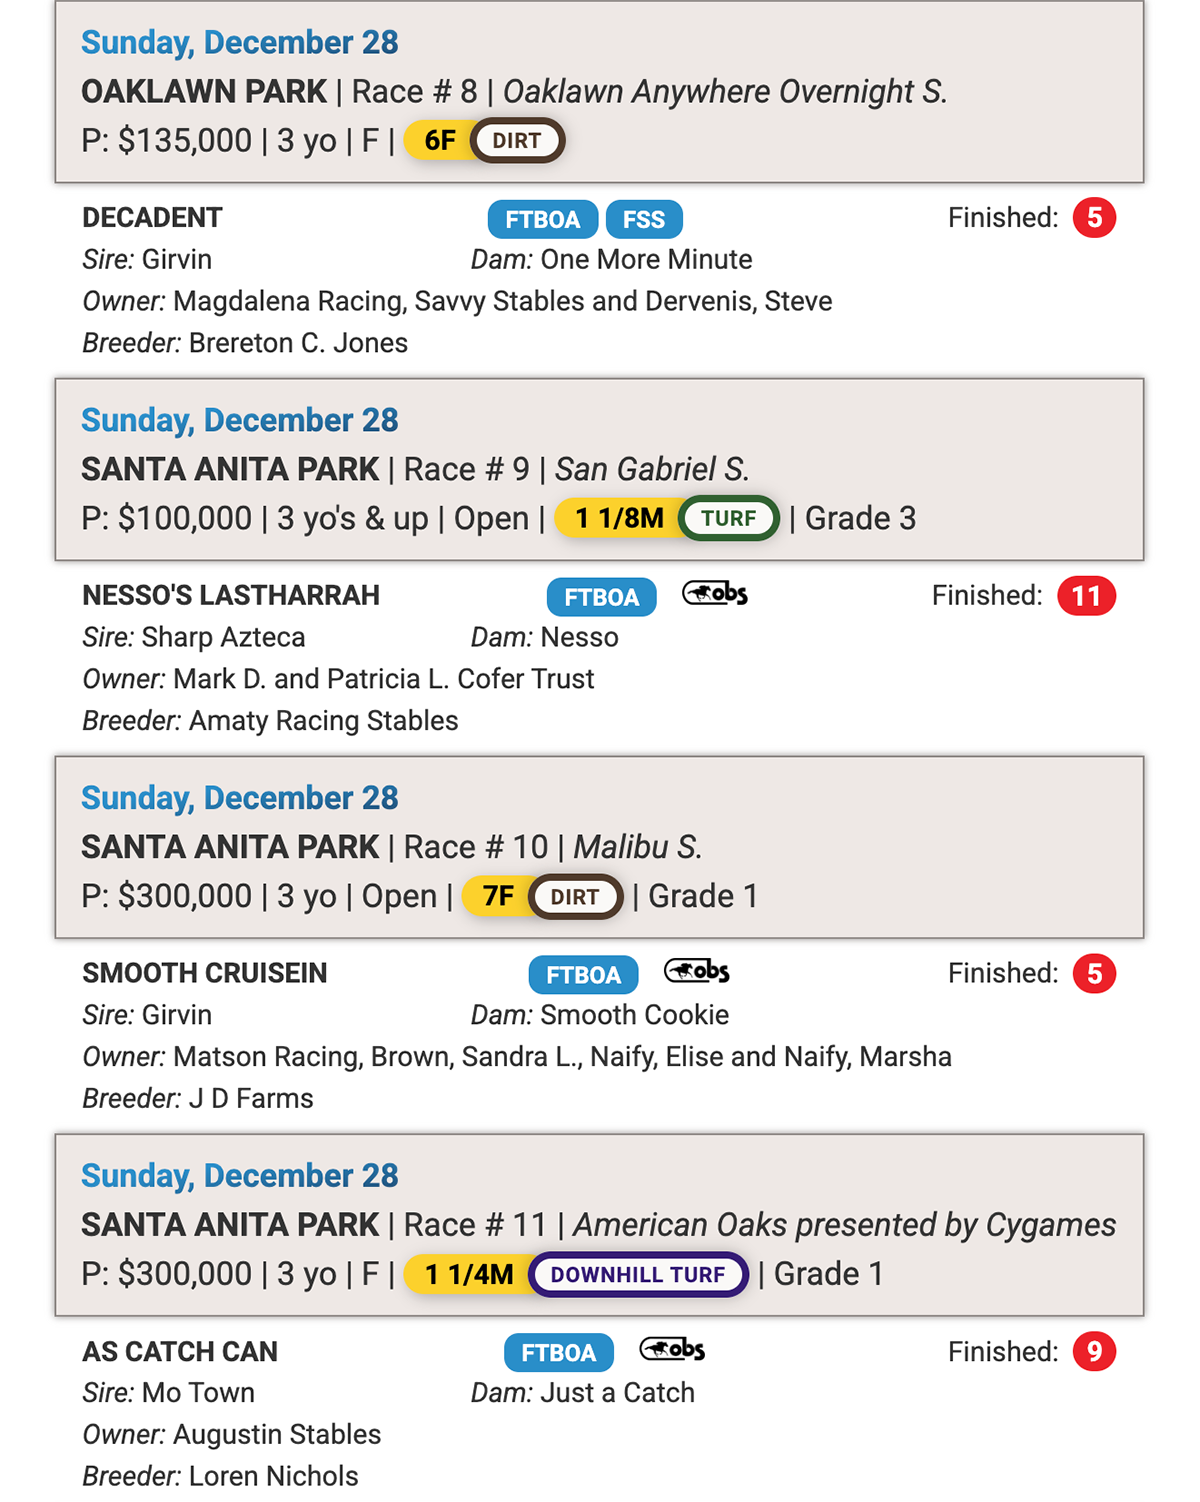Click the 1 1/4M distance pill
1200x1502 pixels.
point(468,1275)
